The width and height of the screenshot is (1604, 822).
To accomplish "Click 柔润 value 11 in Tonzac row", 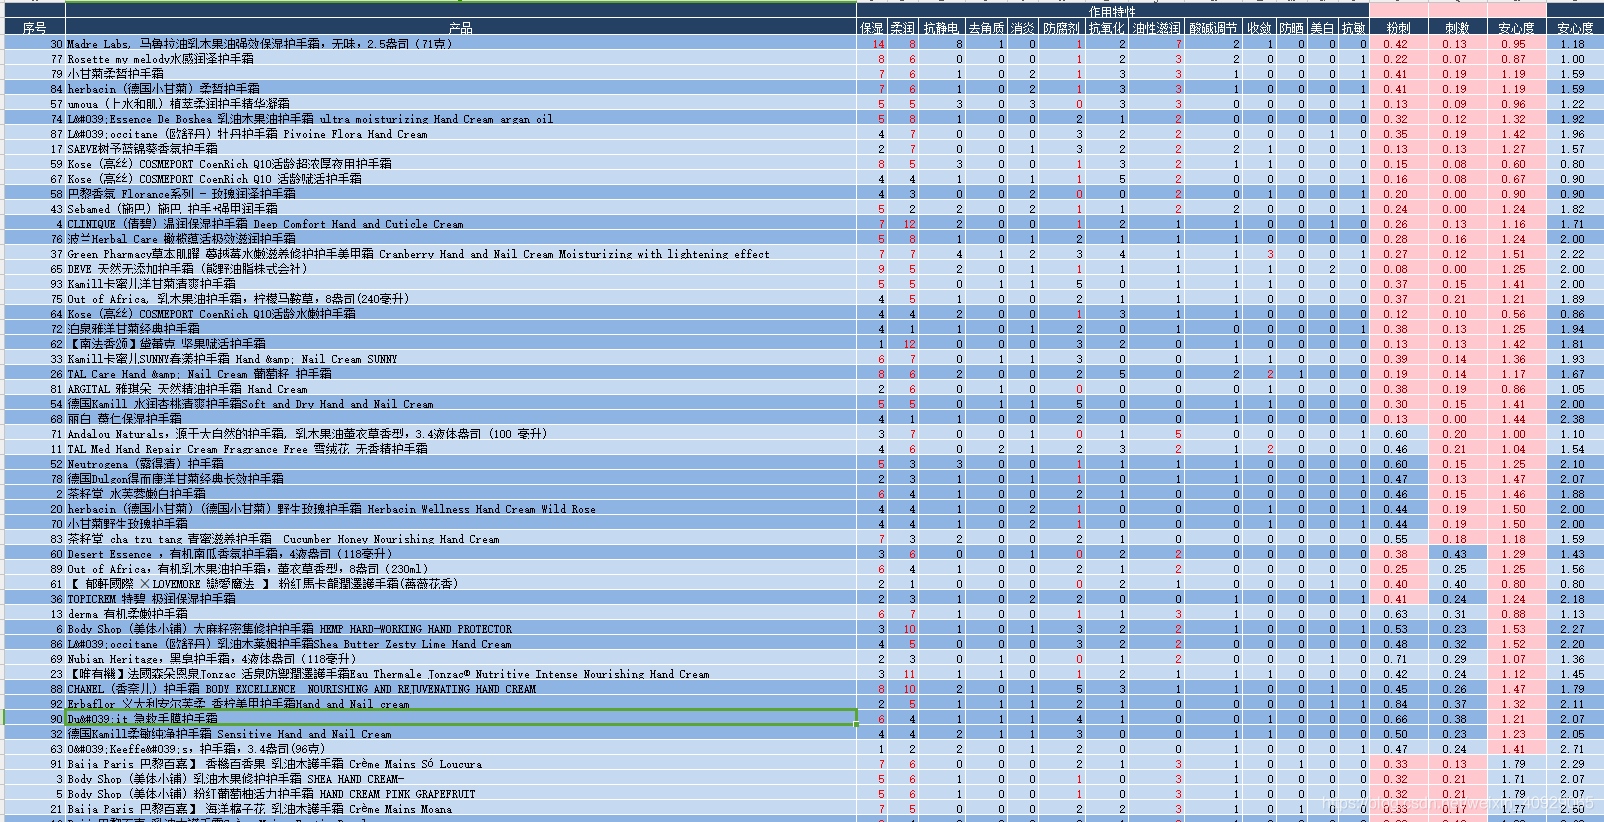I will [x=903, y=674].
